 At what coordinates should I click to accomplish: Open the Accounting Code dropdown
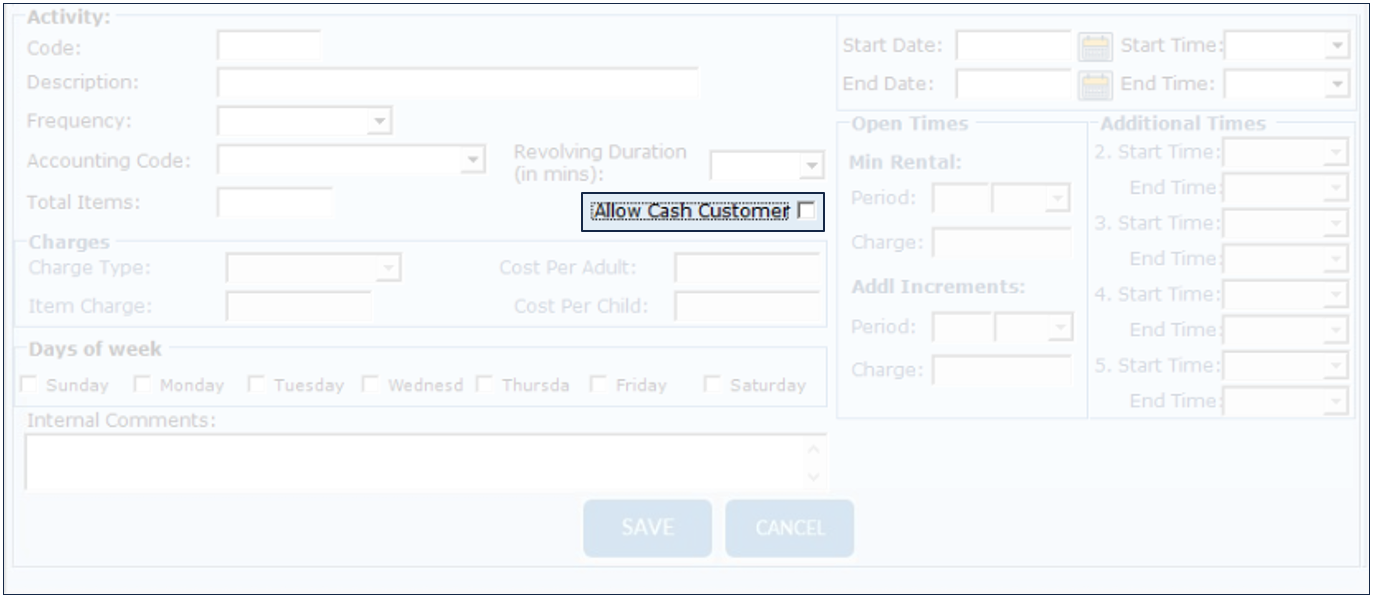pos(472,160)
